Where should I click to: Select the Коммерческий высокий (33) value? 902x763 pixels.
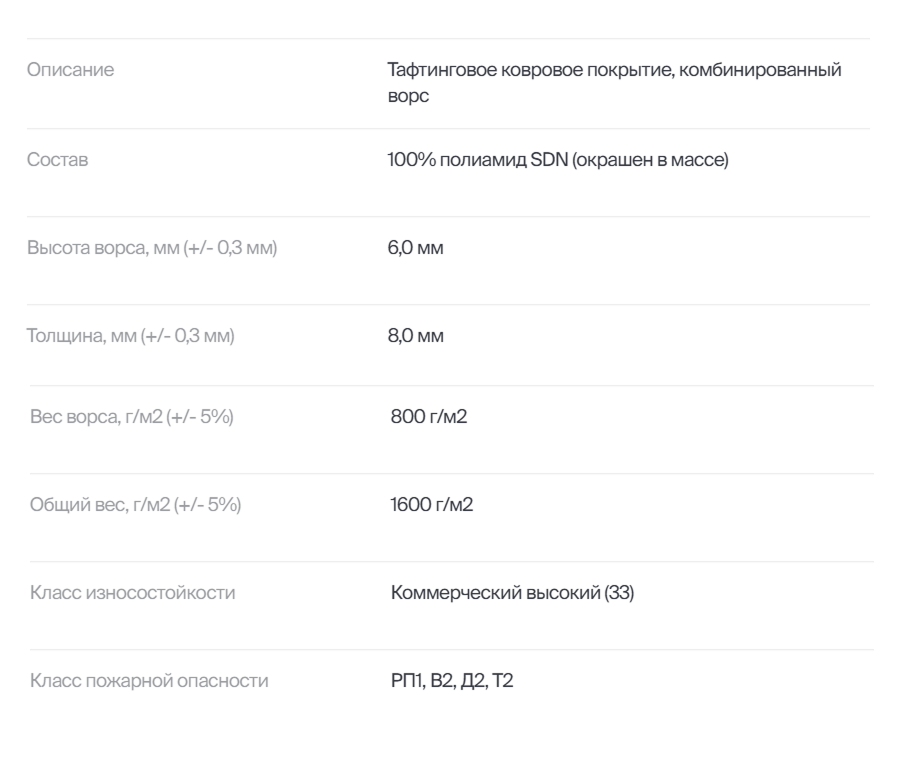click(512, 592)
